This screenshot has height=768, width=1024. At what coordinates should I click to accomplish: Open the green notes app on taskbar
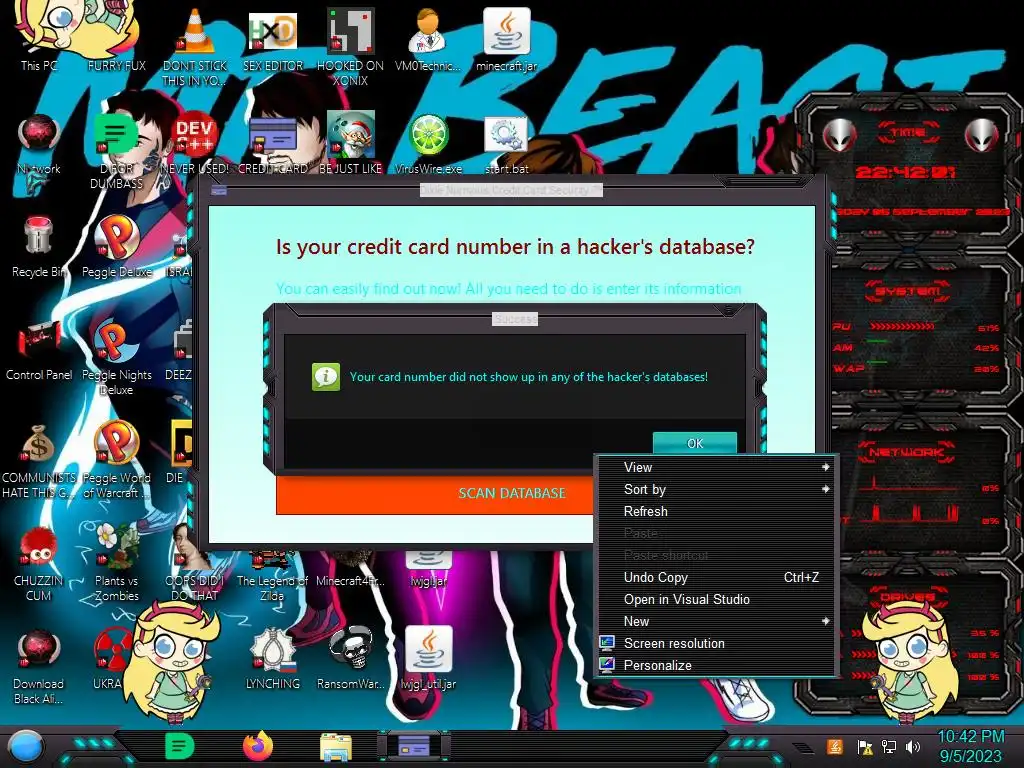(x=179, y=746)
